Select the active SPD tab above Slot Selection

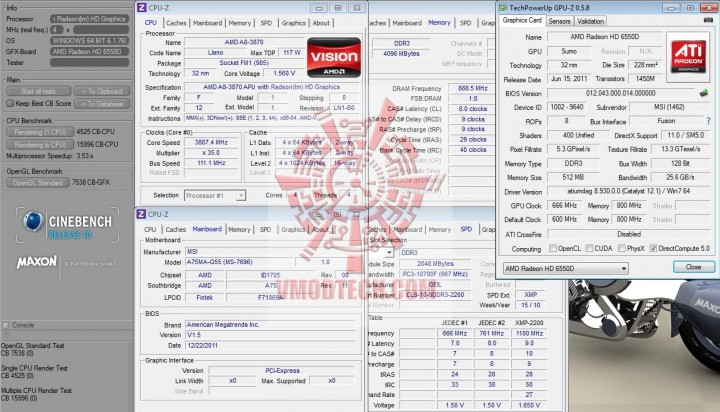(x=466, y=229)
